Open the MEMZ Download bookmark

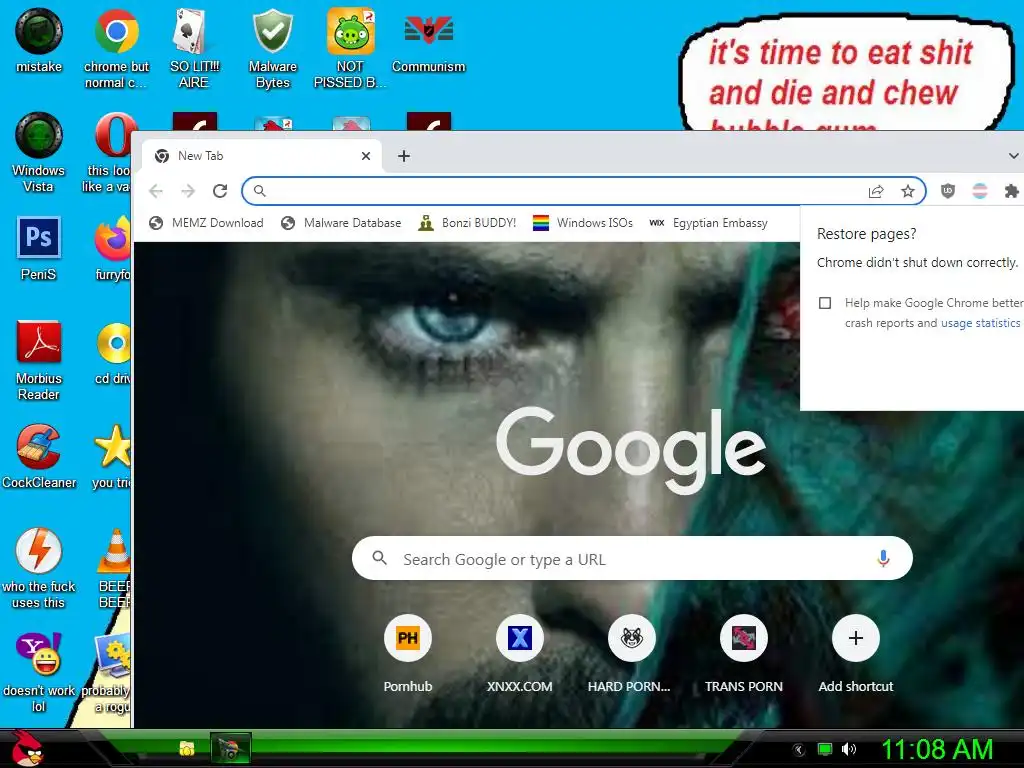pyautogui.click(x=206, y=223)
